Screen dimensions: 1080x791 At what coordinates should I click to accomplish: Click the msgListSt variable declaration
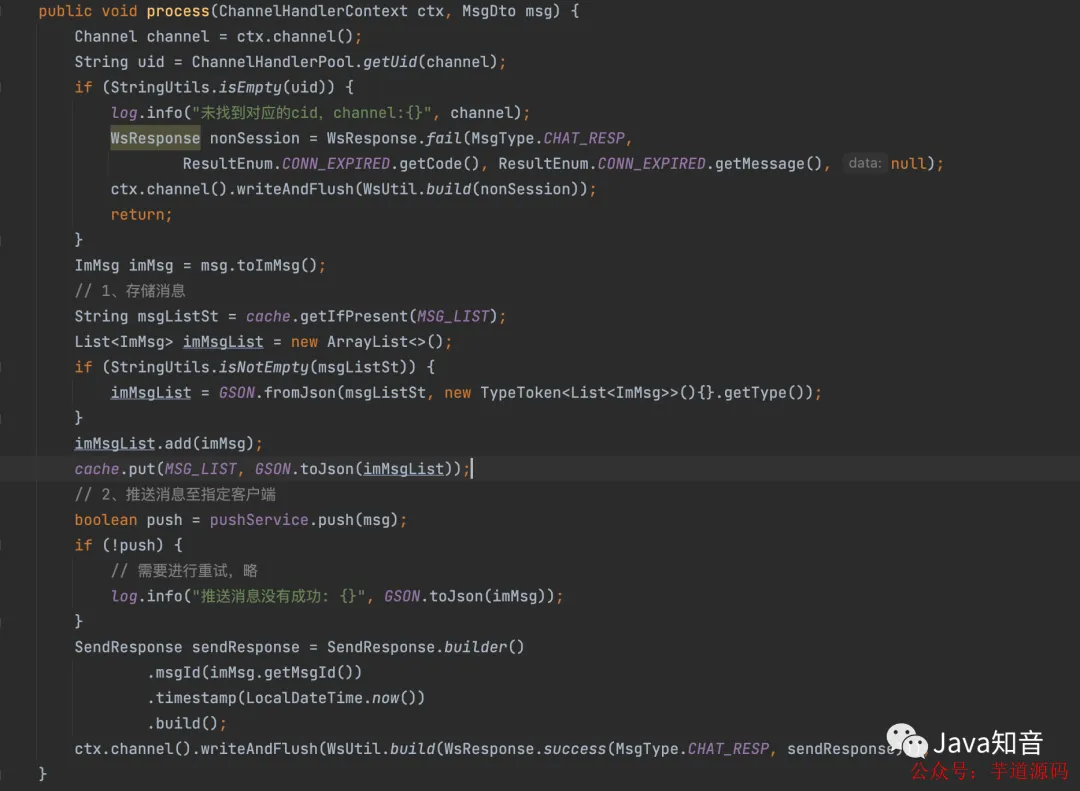[x=178, y=317]
